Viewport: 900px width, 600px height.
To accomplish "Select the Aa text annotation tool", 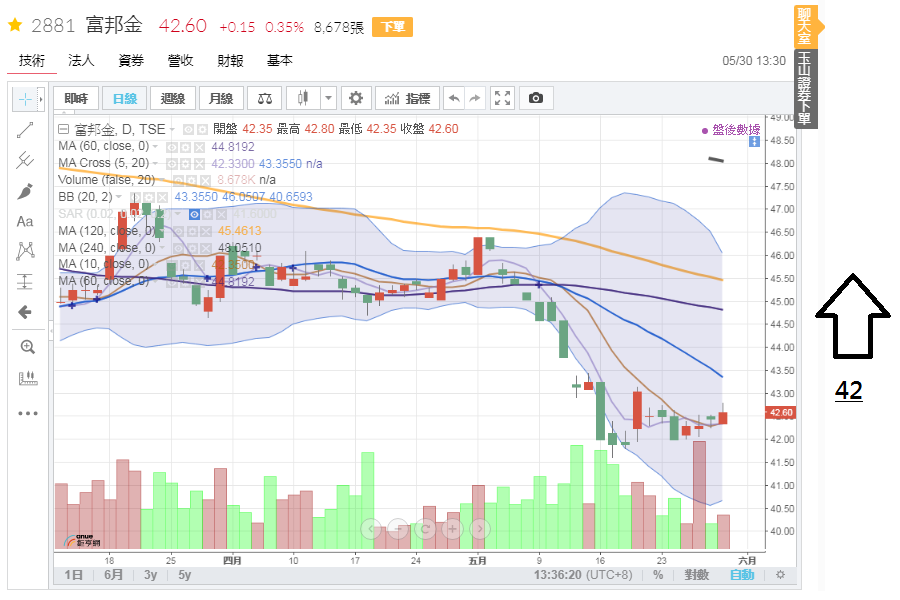I will coord(25,222).
